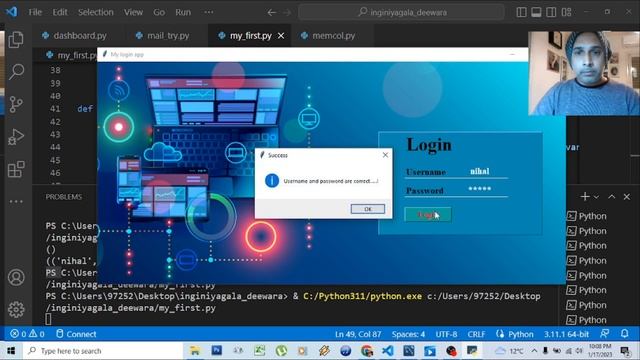Show more menu items ellipsis
Viewport: 640px width, 360px height.
pos(209,12)
